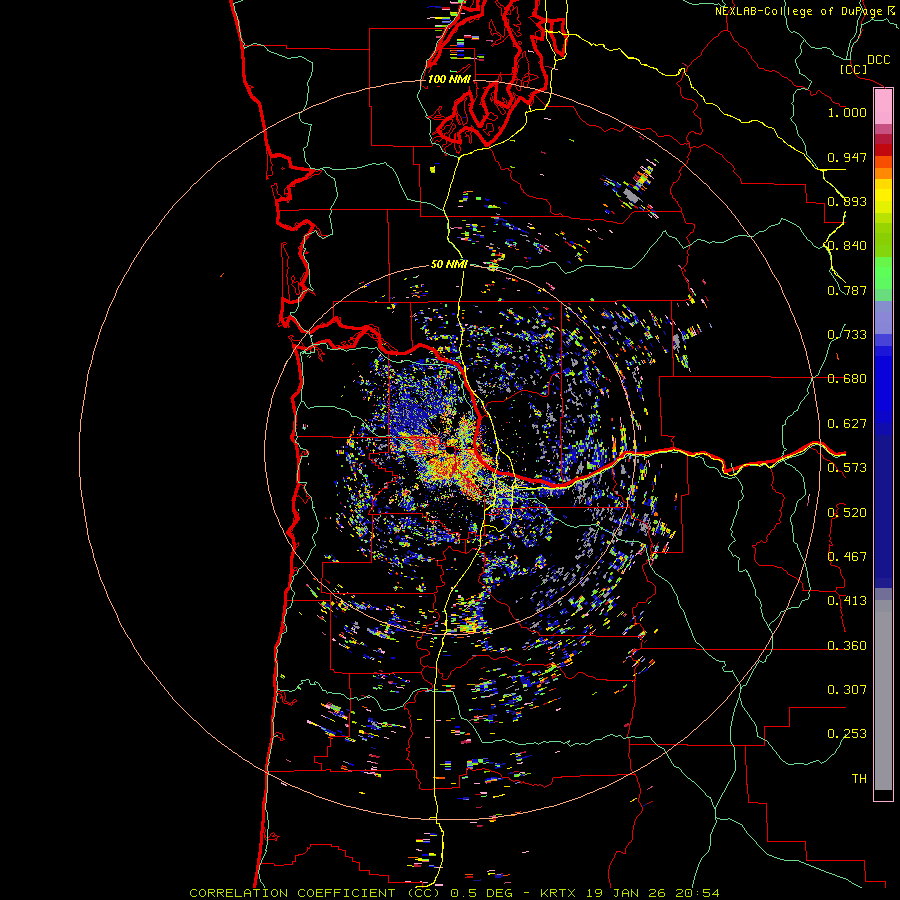Click the 0.467 scale value

(847, 557)
